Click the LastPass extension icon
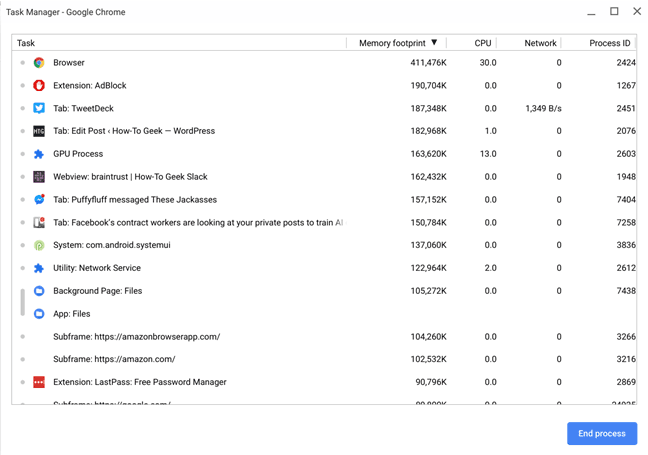648x455 pixels. click(x=39, y=382)
